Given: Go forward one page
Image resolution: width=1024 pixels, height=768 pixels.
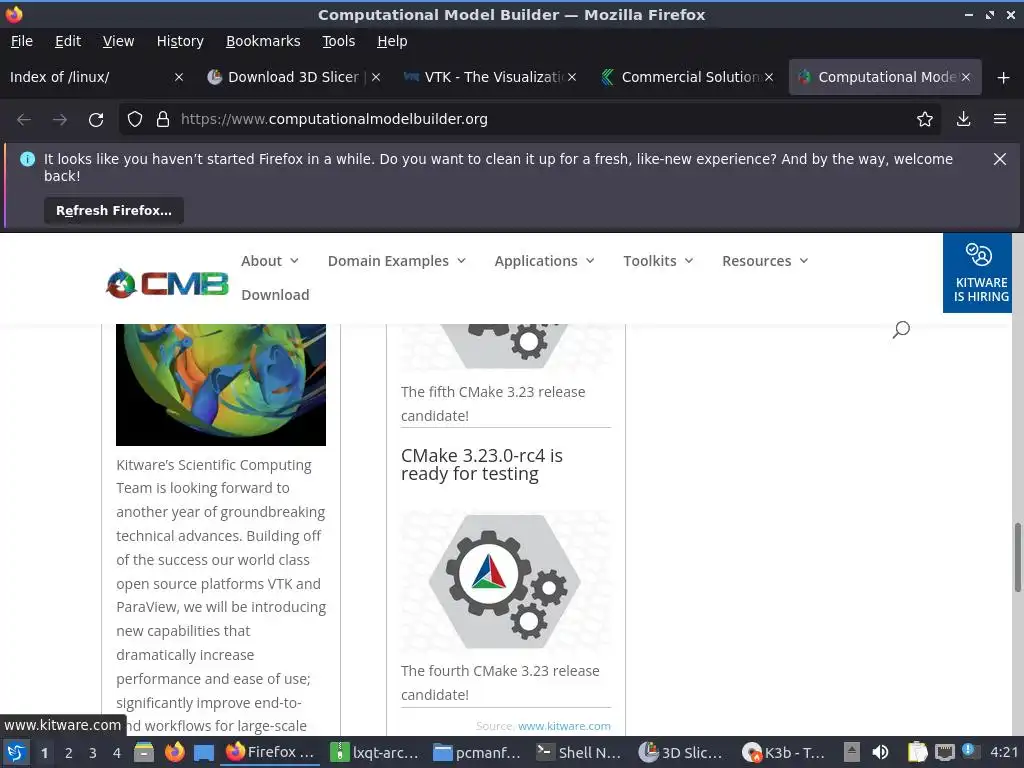Looking at the screenshot, I should pos(59,120).
